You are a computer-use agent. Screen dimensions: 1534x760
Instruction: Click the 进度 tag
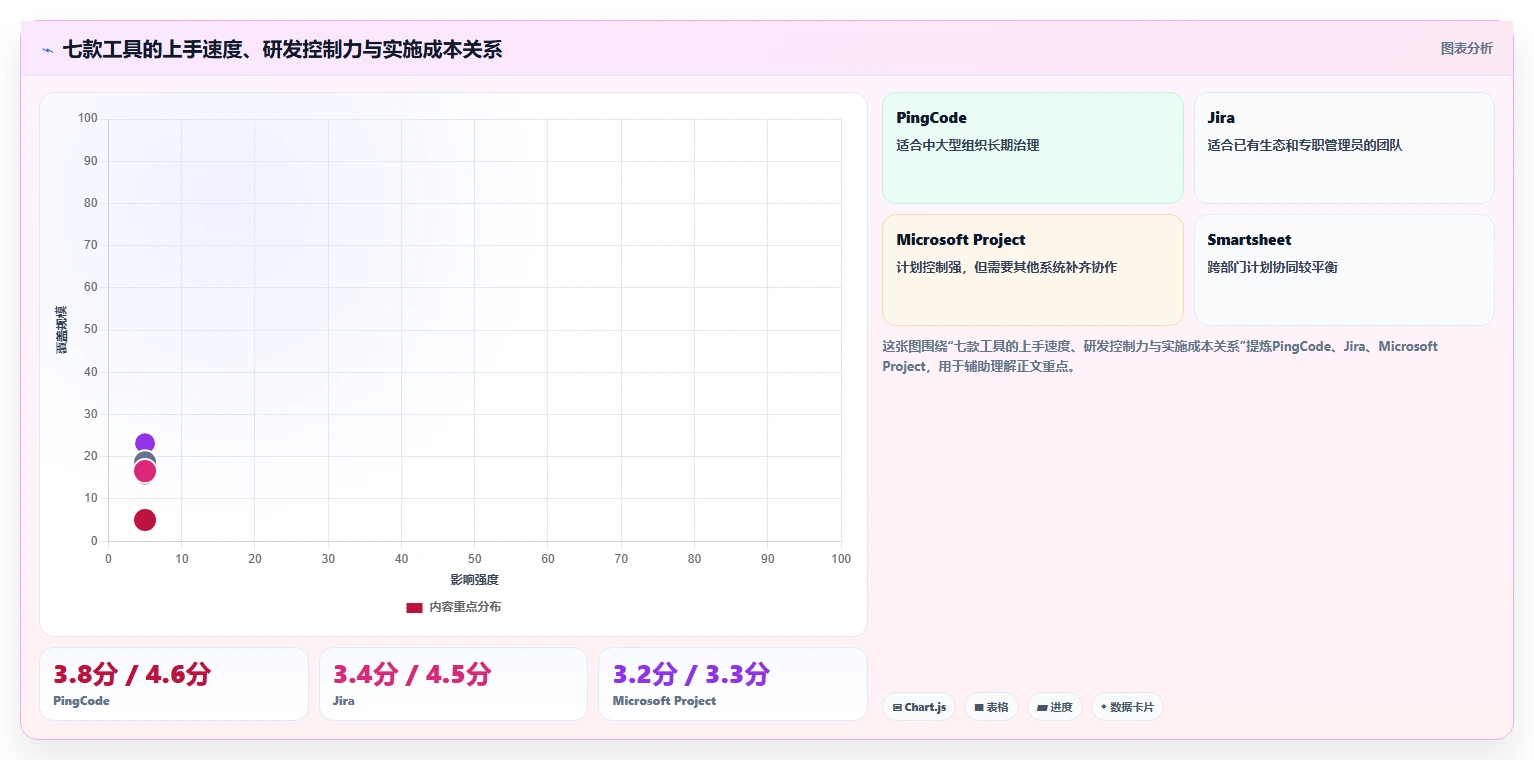tap(1054, 707)
